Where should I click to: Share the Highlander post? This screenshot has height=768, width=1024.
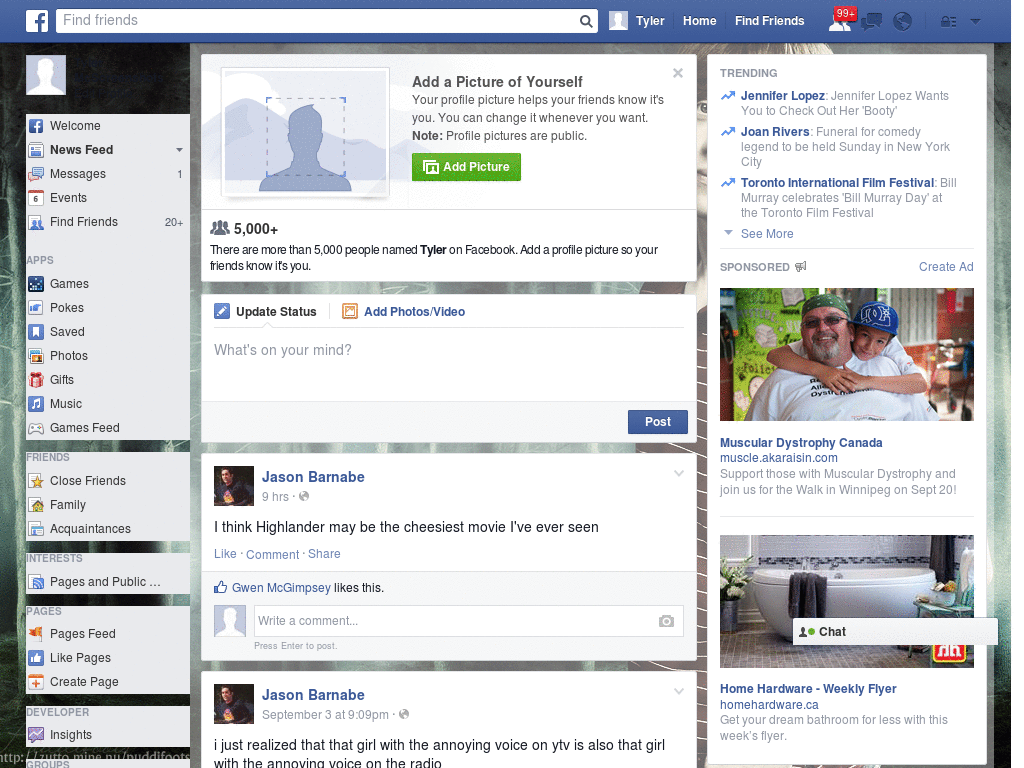tap(324, 554)
